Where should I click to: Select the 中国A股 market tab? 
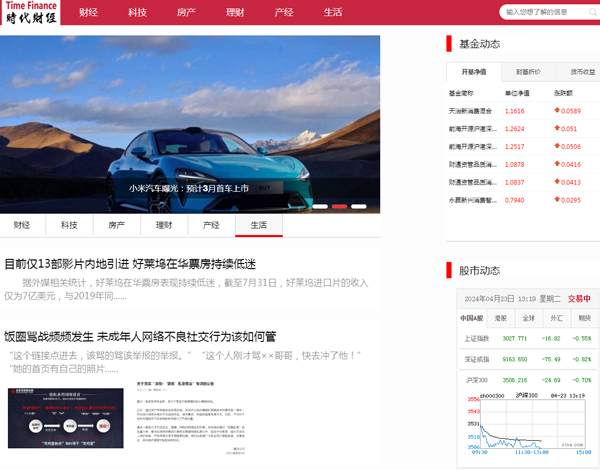coord(472,318)
